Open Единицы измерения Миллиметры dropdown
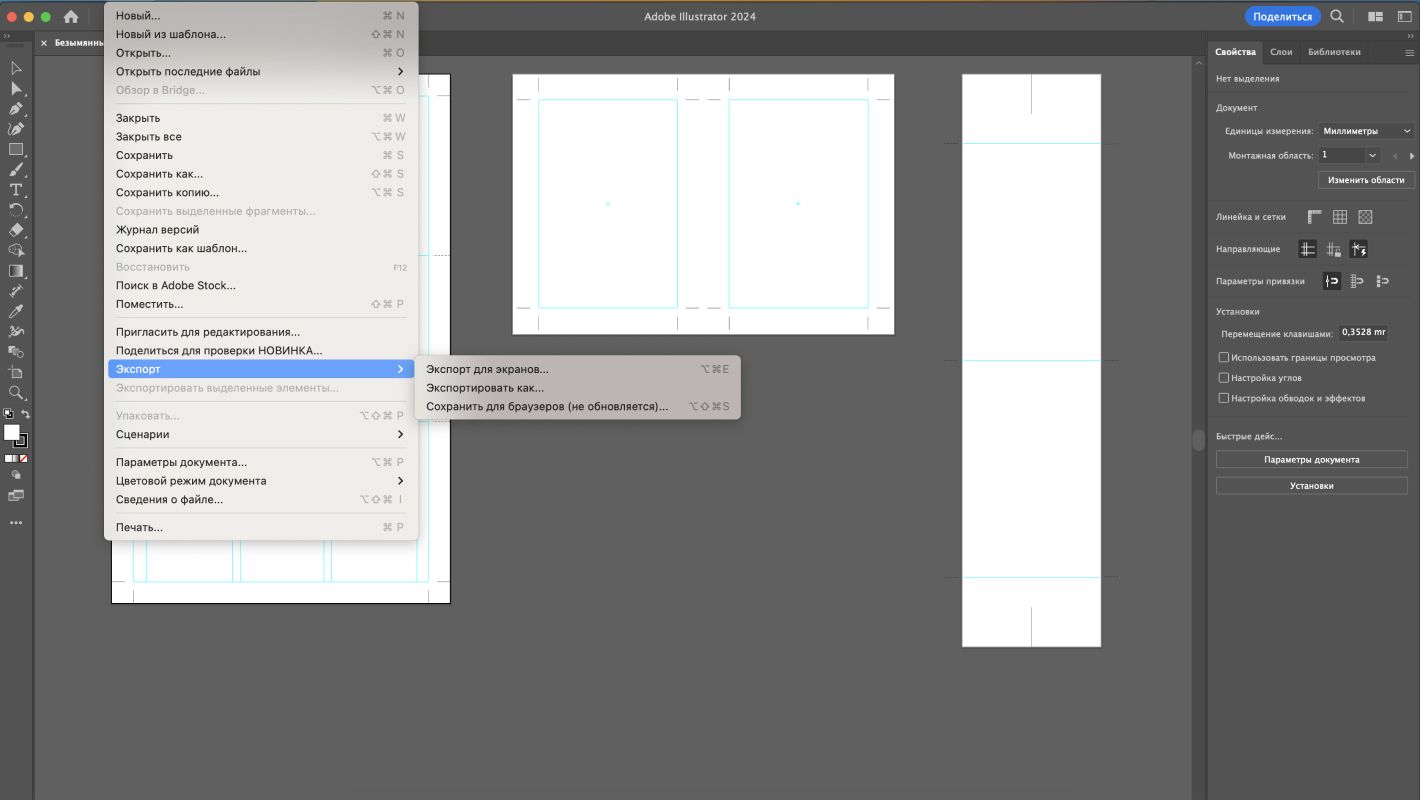1420x800 pixels. 1366,131
